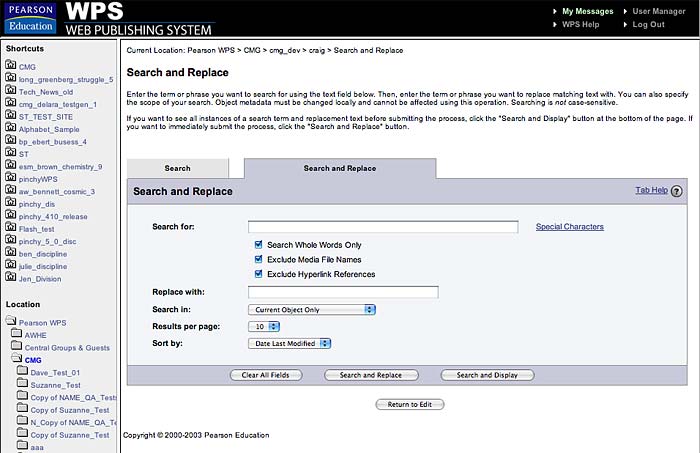The image size is (700, 453).
Task: Click the AWHE folder icon in Location
Action: [x=17, y=333]
